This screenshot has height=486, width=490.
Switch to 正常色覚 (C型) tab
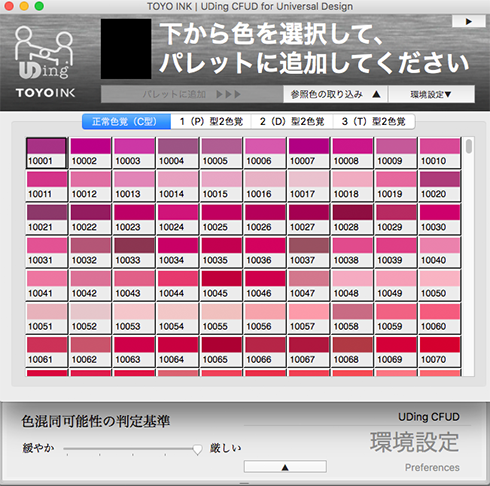pyautogui.click(x=126, y=122)
